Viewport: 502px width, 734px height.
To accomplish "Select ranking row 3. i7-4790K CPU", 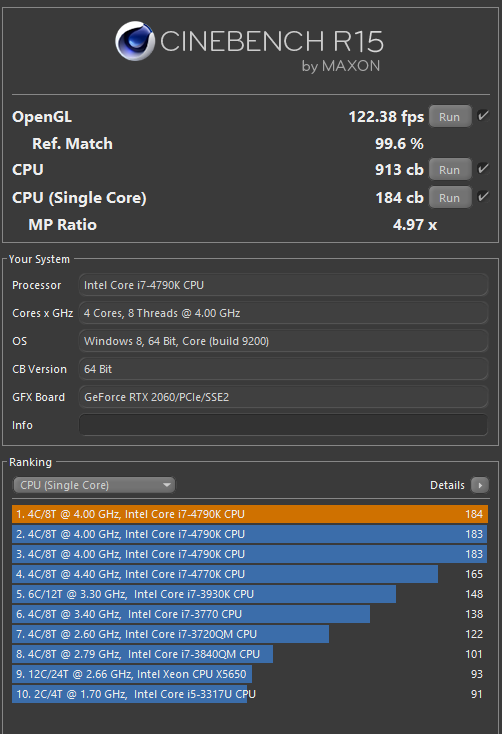I will pyautogui.click(x=250, y=554).
